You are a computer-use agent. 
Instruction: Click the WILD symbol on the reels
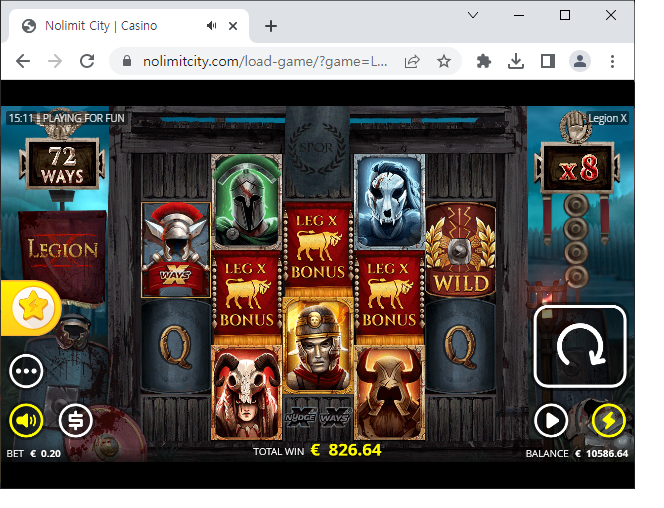460,251
